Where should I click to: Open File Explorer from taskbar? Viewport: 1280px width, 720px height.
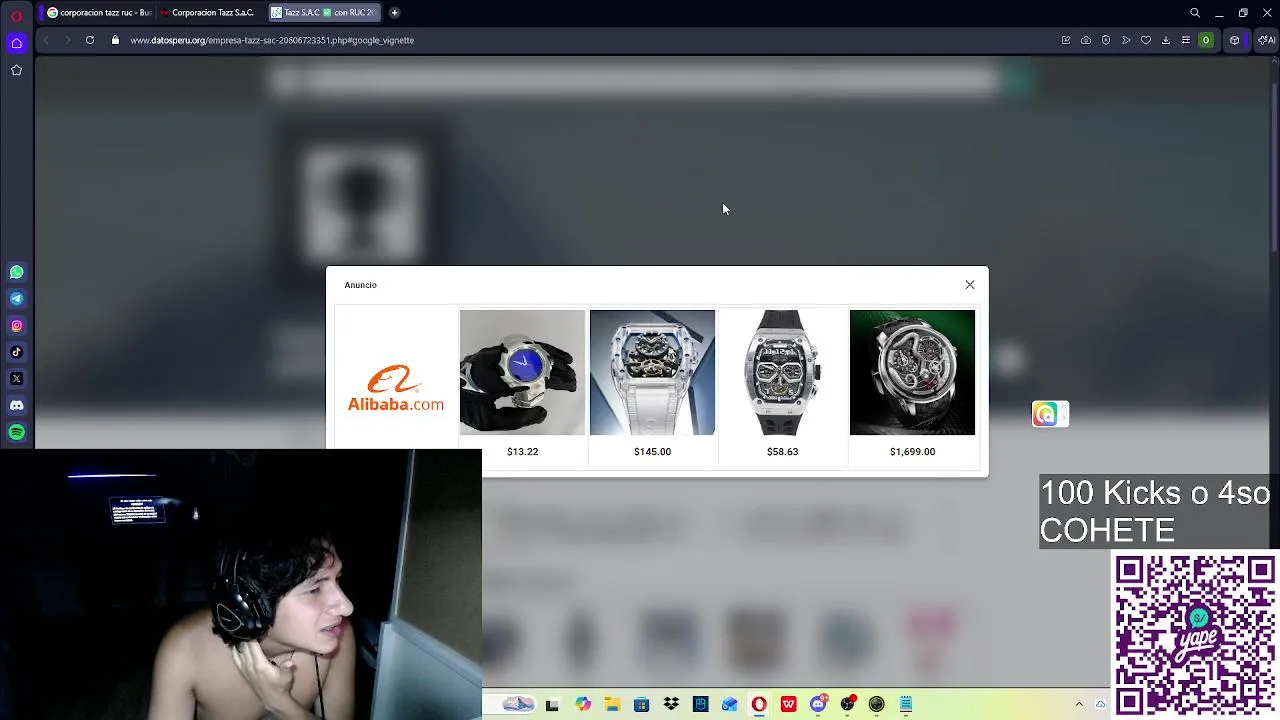(x=612, y=704)
